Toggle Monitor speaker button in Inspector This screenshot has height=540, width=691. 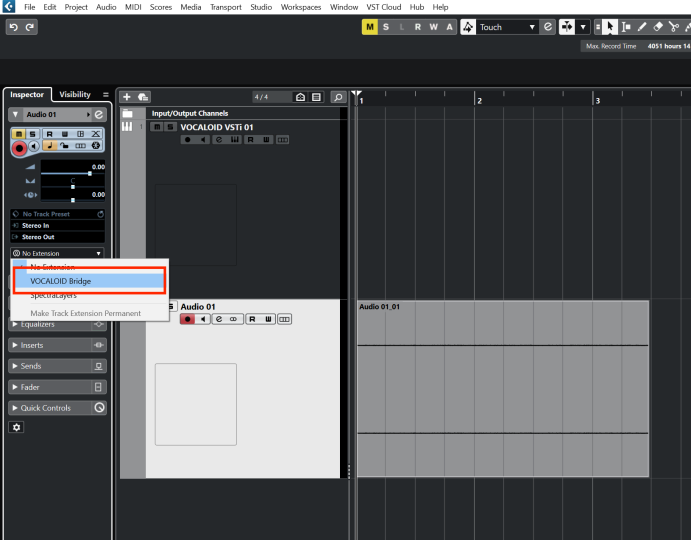click(x=34, y=146)
